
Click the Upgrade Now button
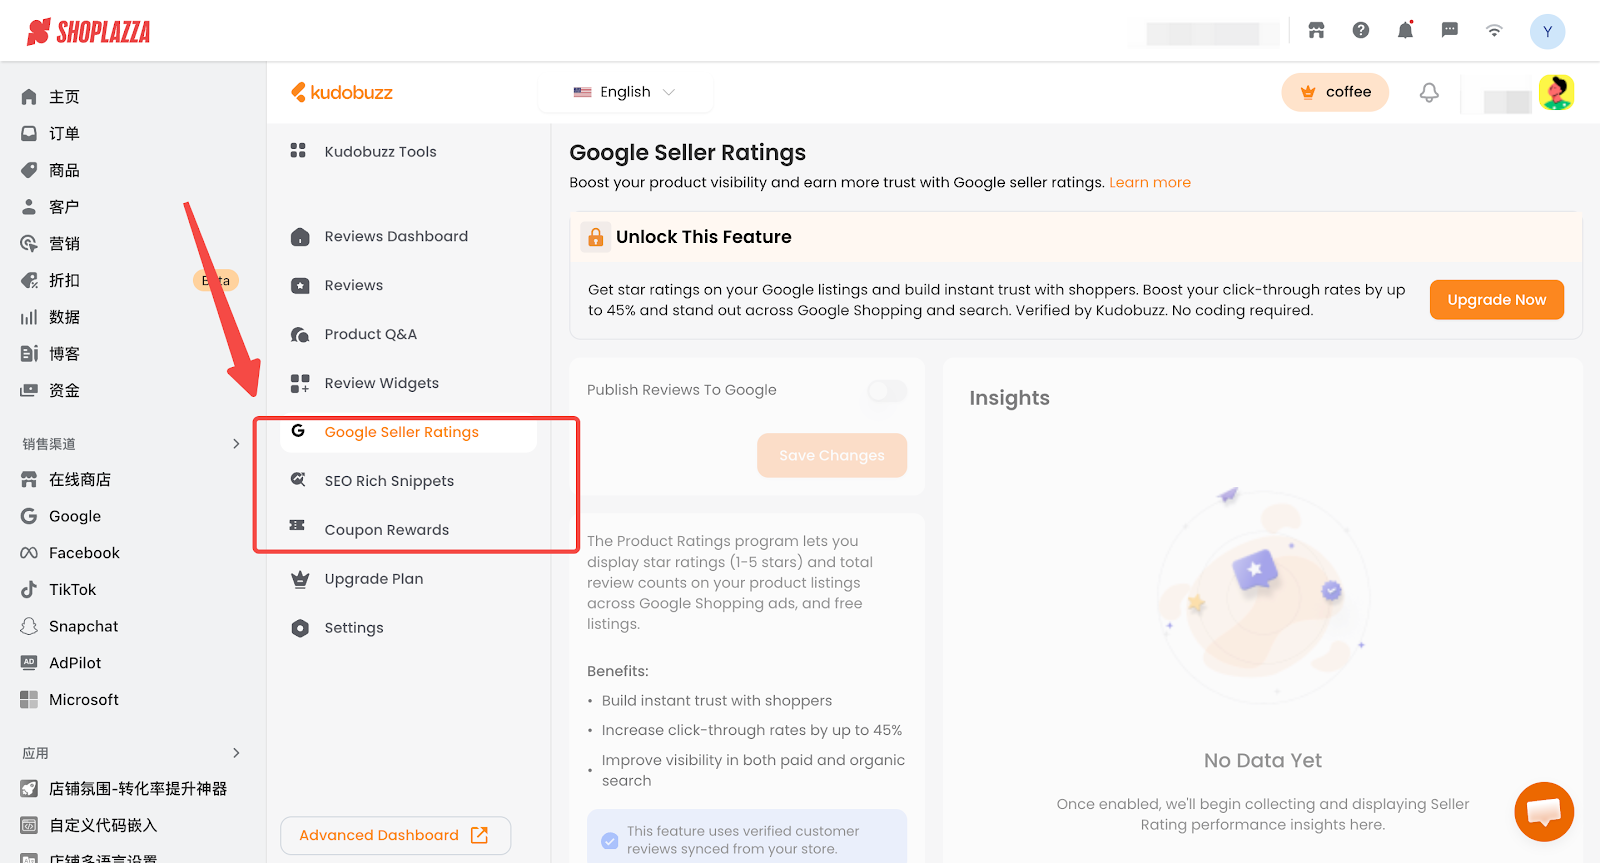pyautogui.click(x=1496, y=300)
